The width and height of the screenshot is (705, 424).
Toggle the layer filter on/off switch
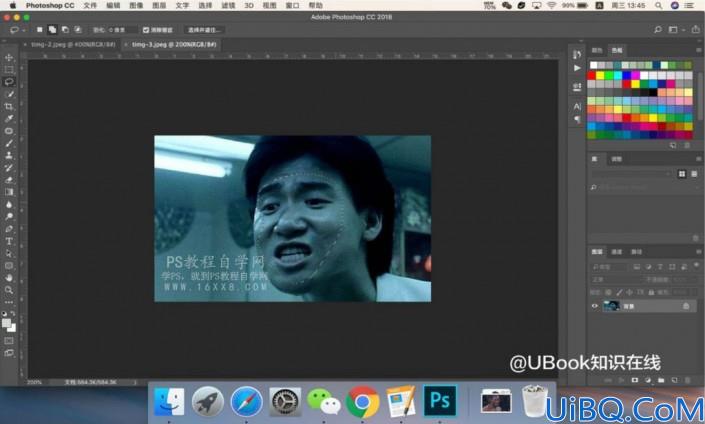[696, 266]
